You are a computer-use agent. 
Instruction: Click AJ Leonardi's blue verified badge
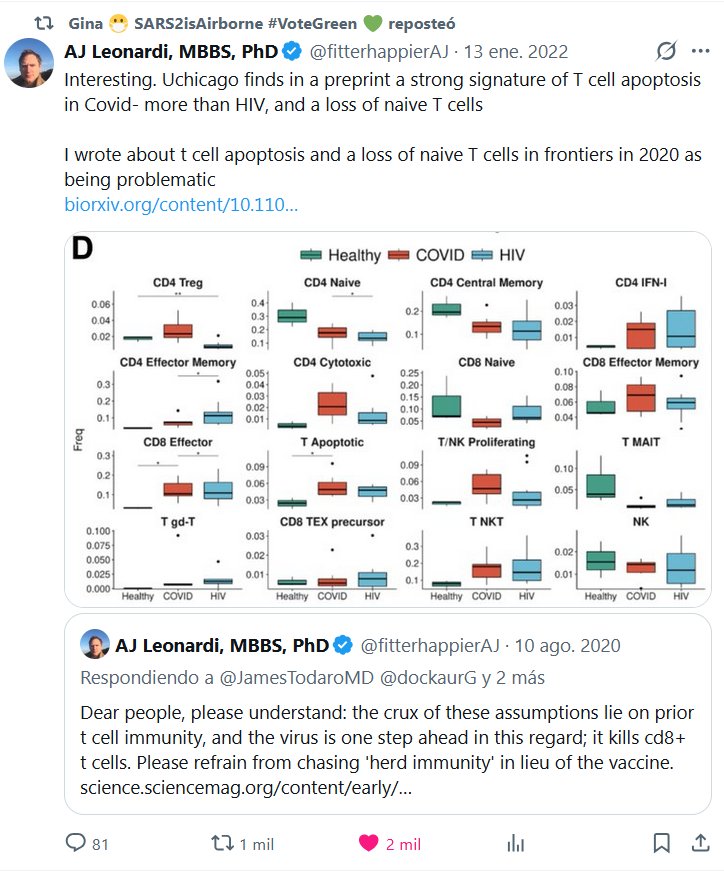click(x=291, y=51)
